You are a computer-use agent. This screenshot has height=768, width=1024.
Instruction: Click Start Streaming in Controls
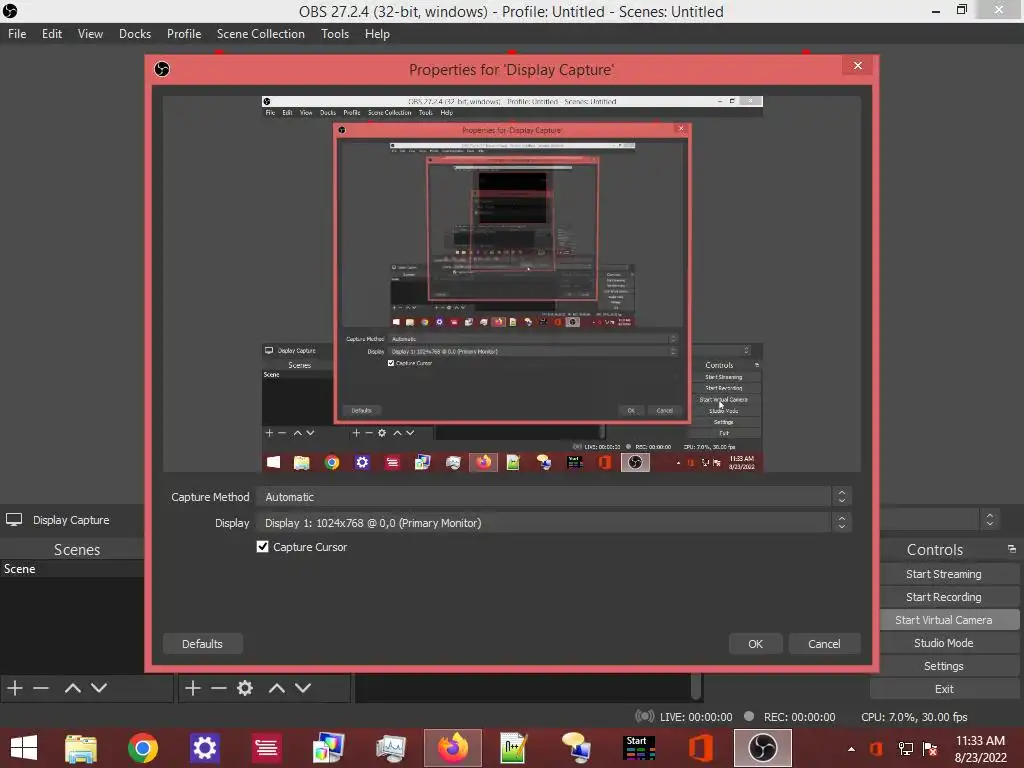click(943, 574)
